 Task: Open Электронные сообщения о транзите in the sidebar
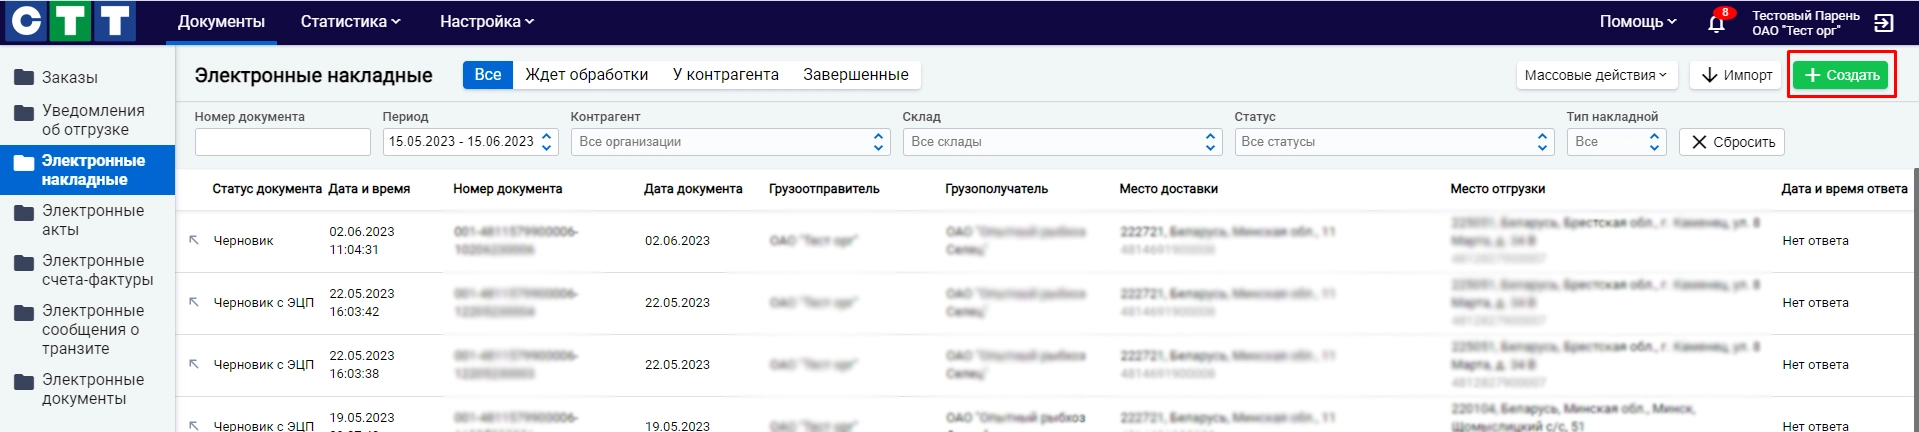click(x=93, y=329)
